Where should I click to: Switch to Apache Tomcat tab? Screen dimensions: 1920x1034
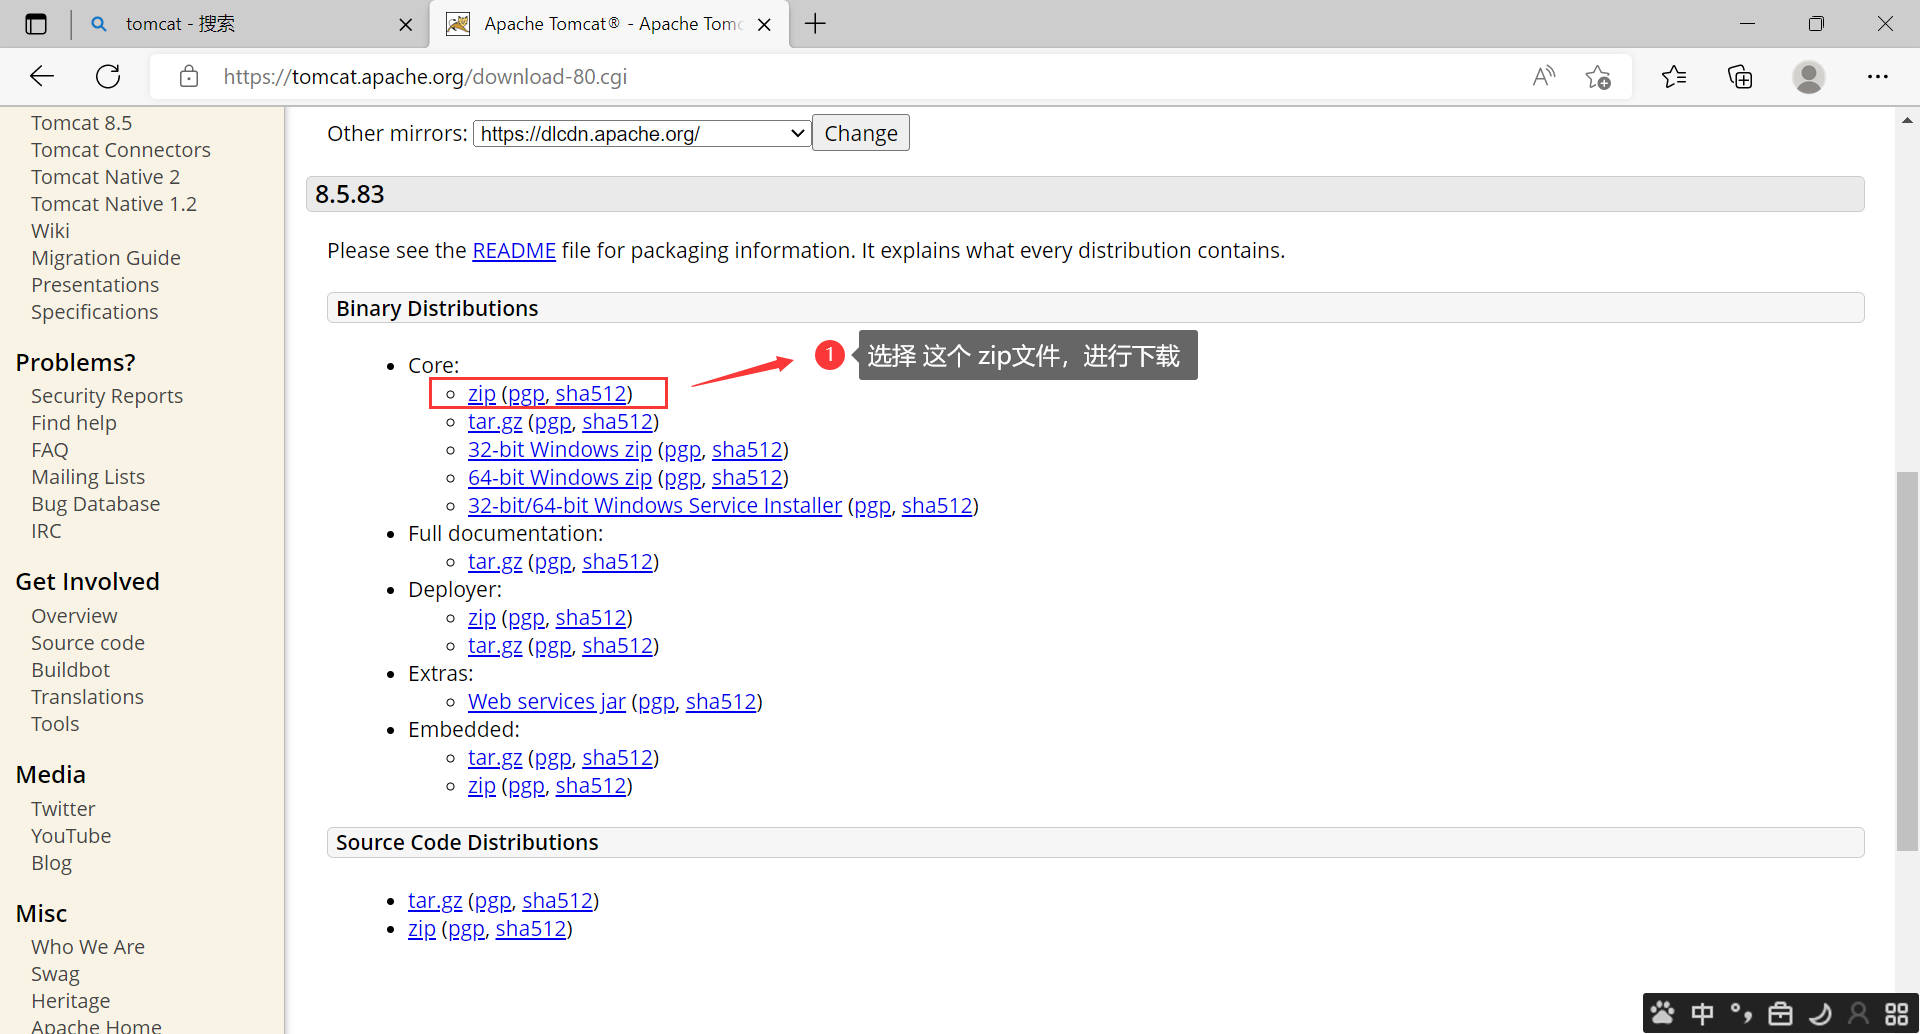610,24
